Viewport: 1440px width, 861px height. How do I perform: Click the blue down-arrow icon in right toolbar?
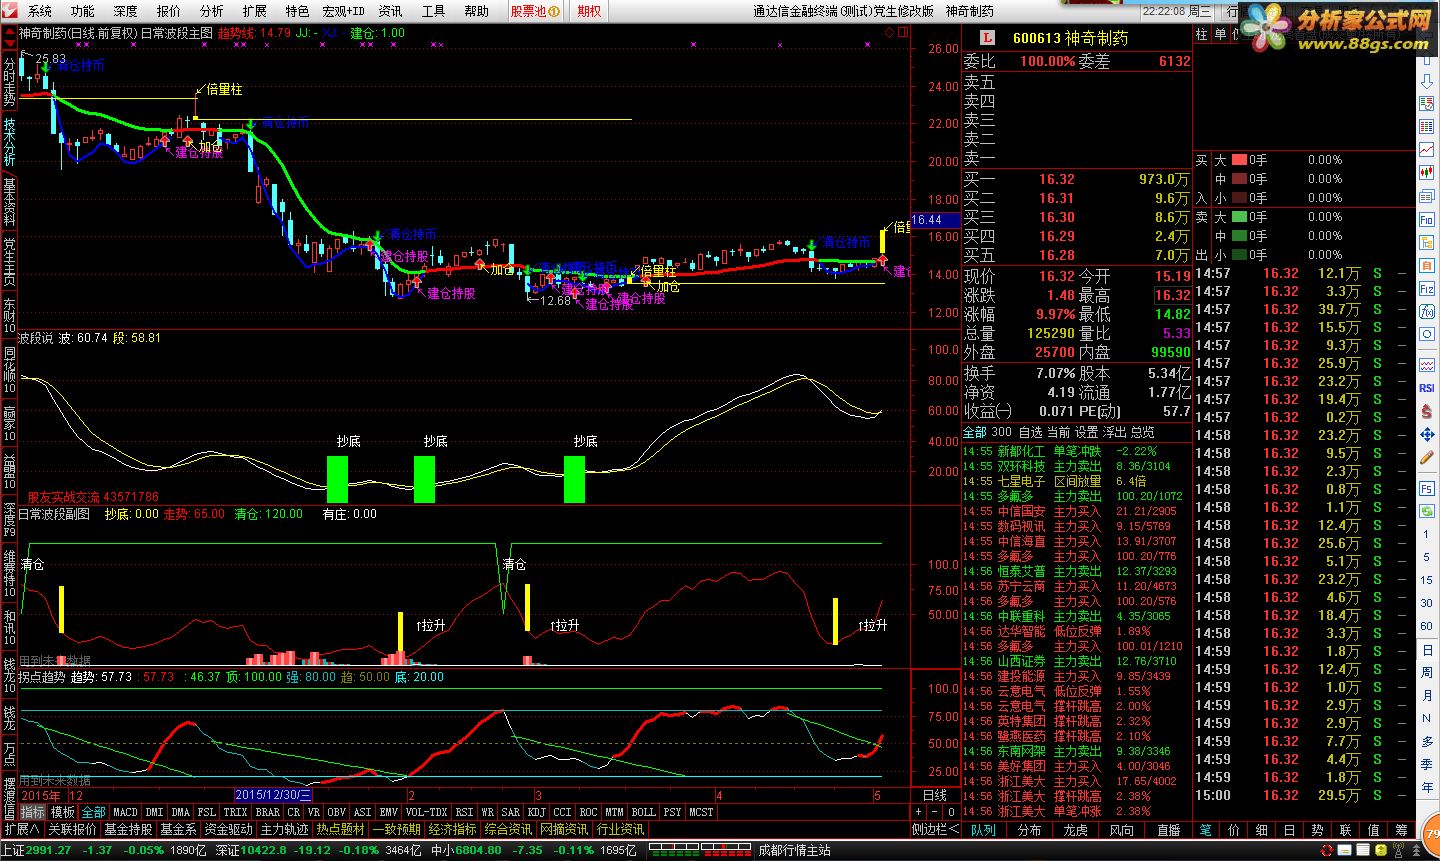point(1427,81)
